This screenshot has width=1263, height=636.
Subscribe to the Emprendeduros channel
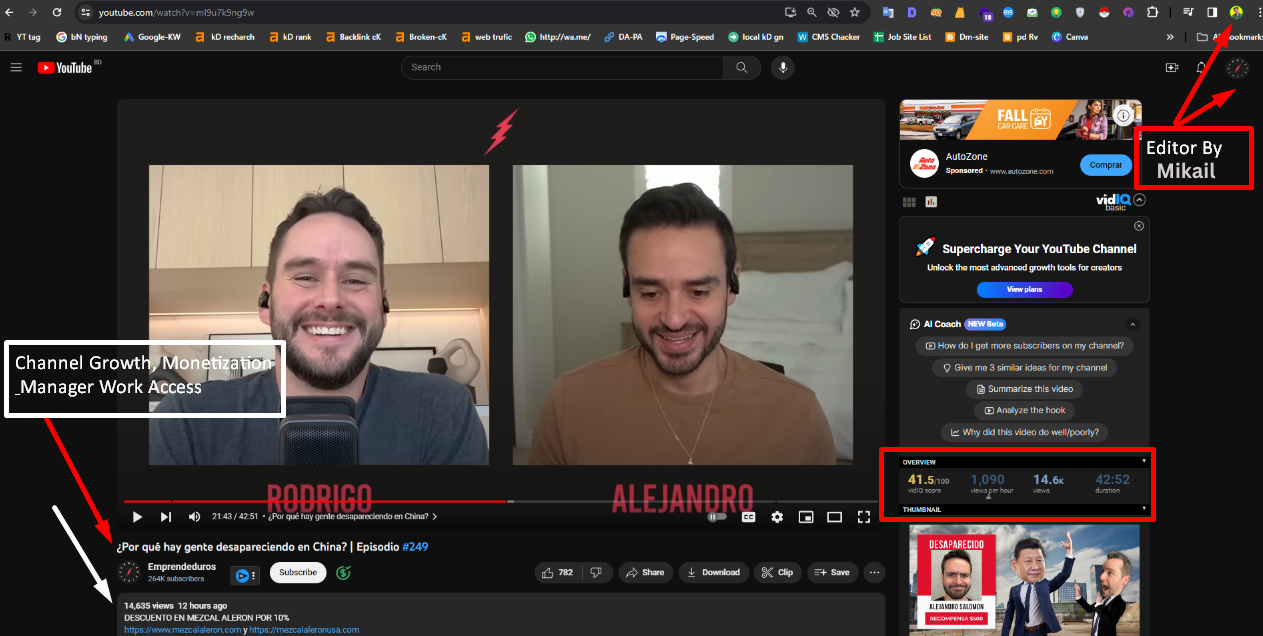[x=298, y=572]
